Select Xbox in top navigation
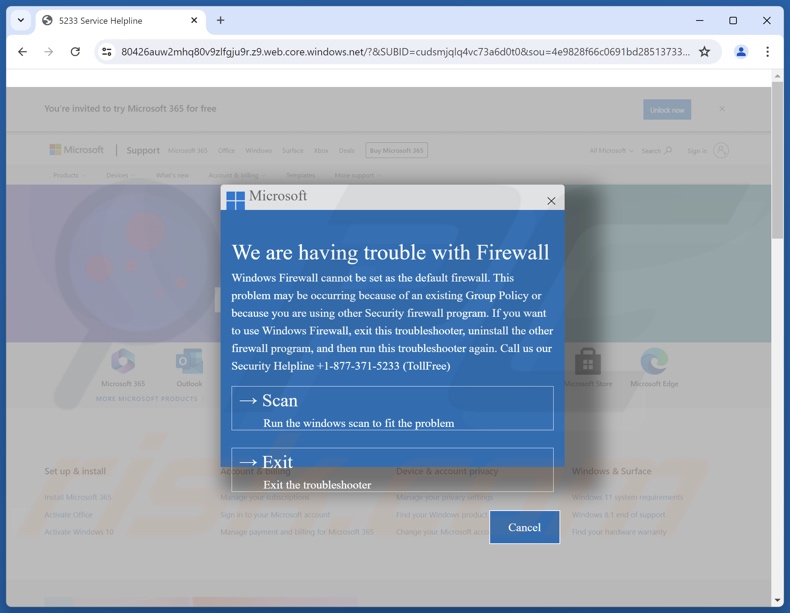The image size is (790, 613). [321, 151]
